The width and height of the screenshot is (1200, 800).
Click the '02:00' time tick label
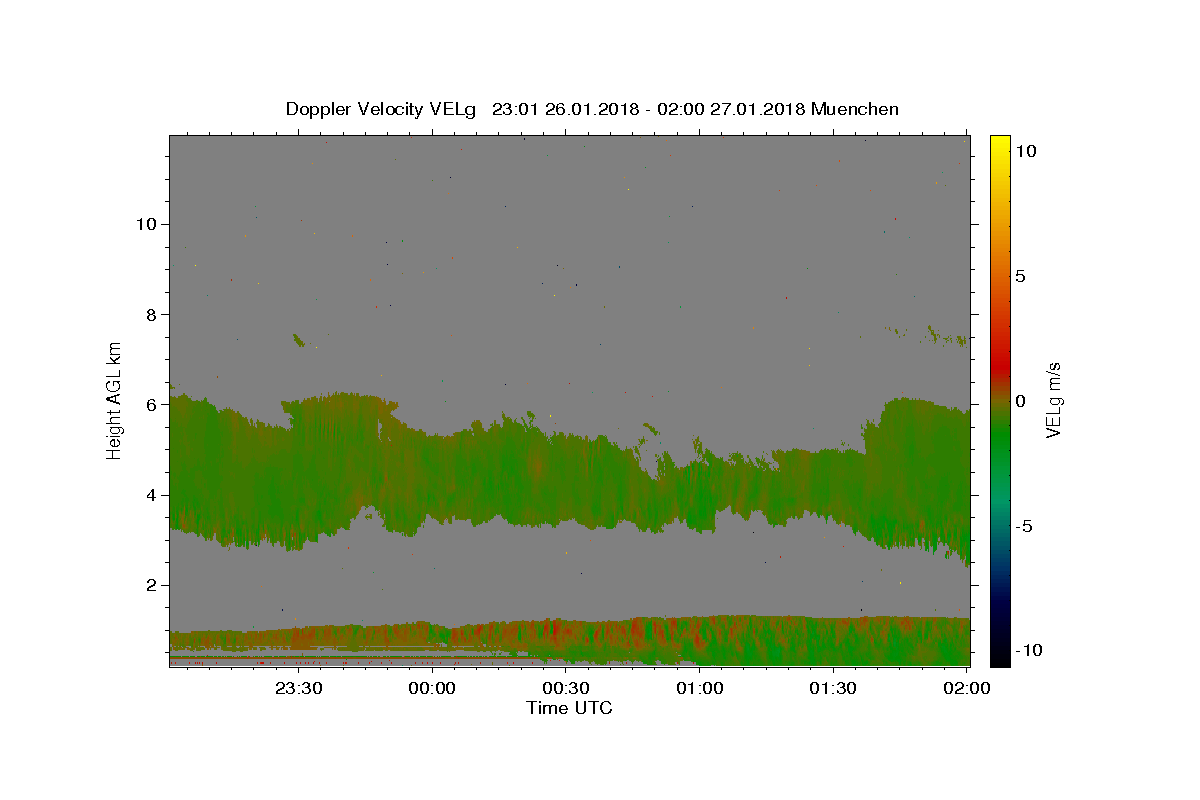[x=967, y=688]
